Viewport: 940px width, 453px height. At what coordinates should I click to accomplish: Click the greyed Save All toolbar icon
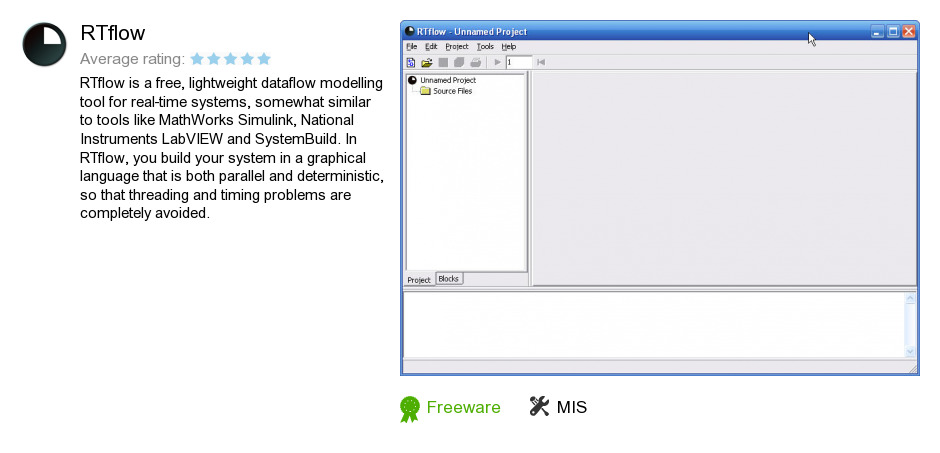(x=459, y=62)
